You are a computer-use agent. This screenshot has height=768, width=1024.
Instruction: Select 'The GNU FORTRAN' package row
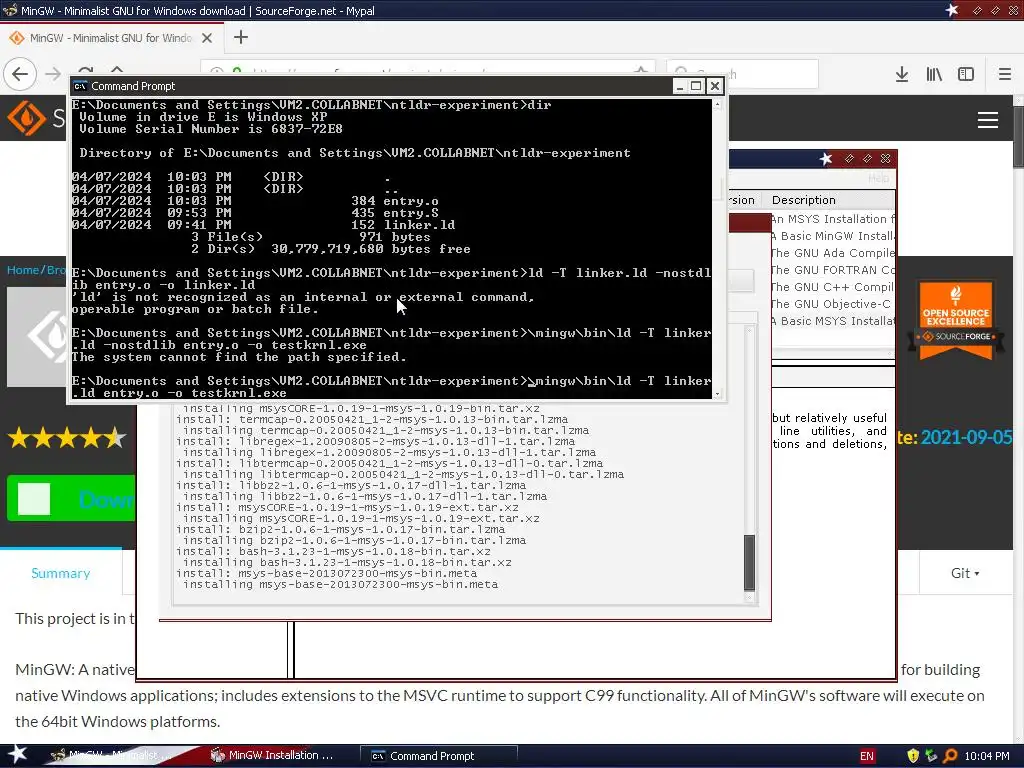point(833,270)
